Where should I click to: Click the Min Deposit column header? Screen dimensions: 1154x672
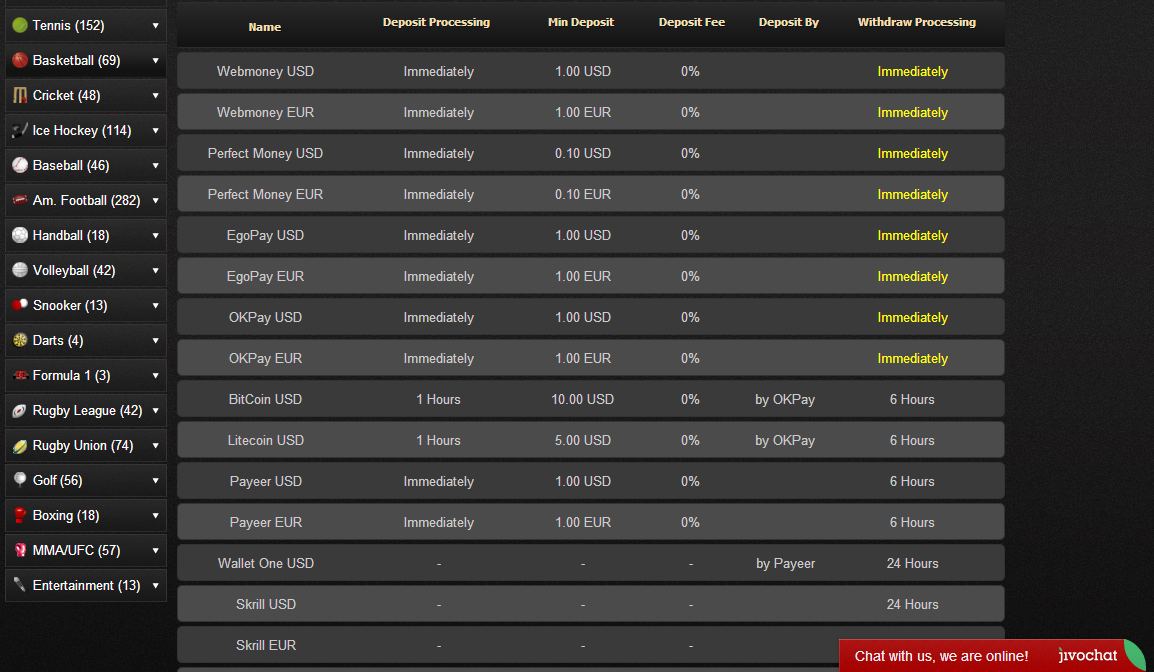(581, 22)
